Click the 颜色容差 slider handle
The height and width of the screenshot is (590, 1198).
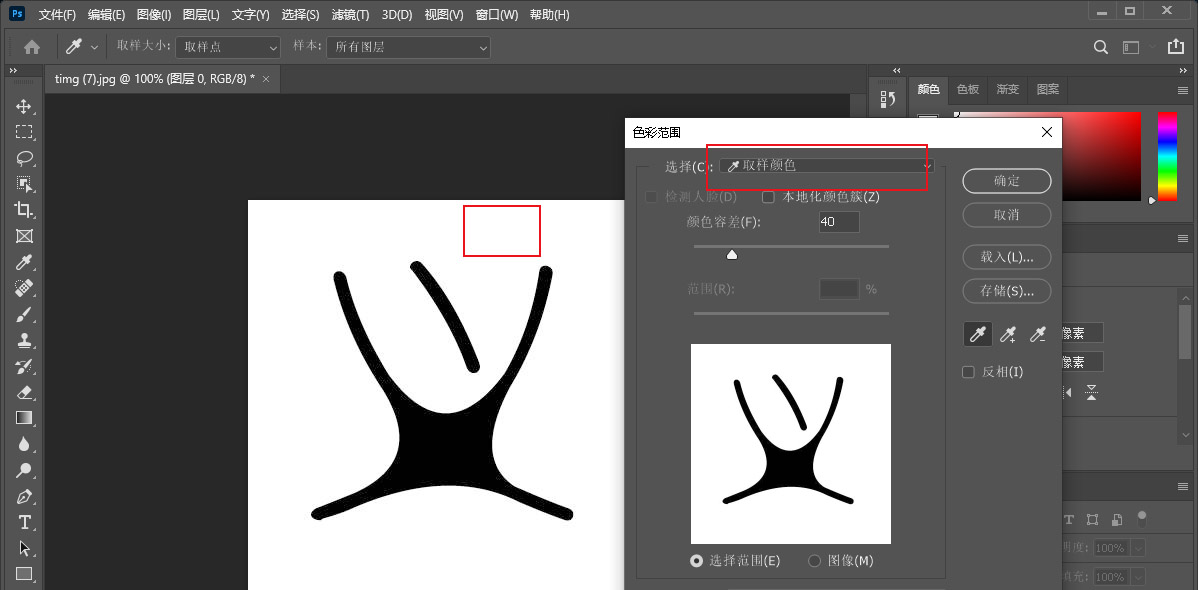pos(731,254)
